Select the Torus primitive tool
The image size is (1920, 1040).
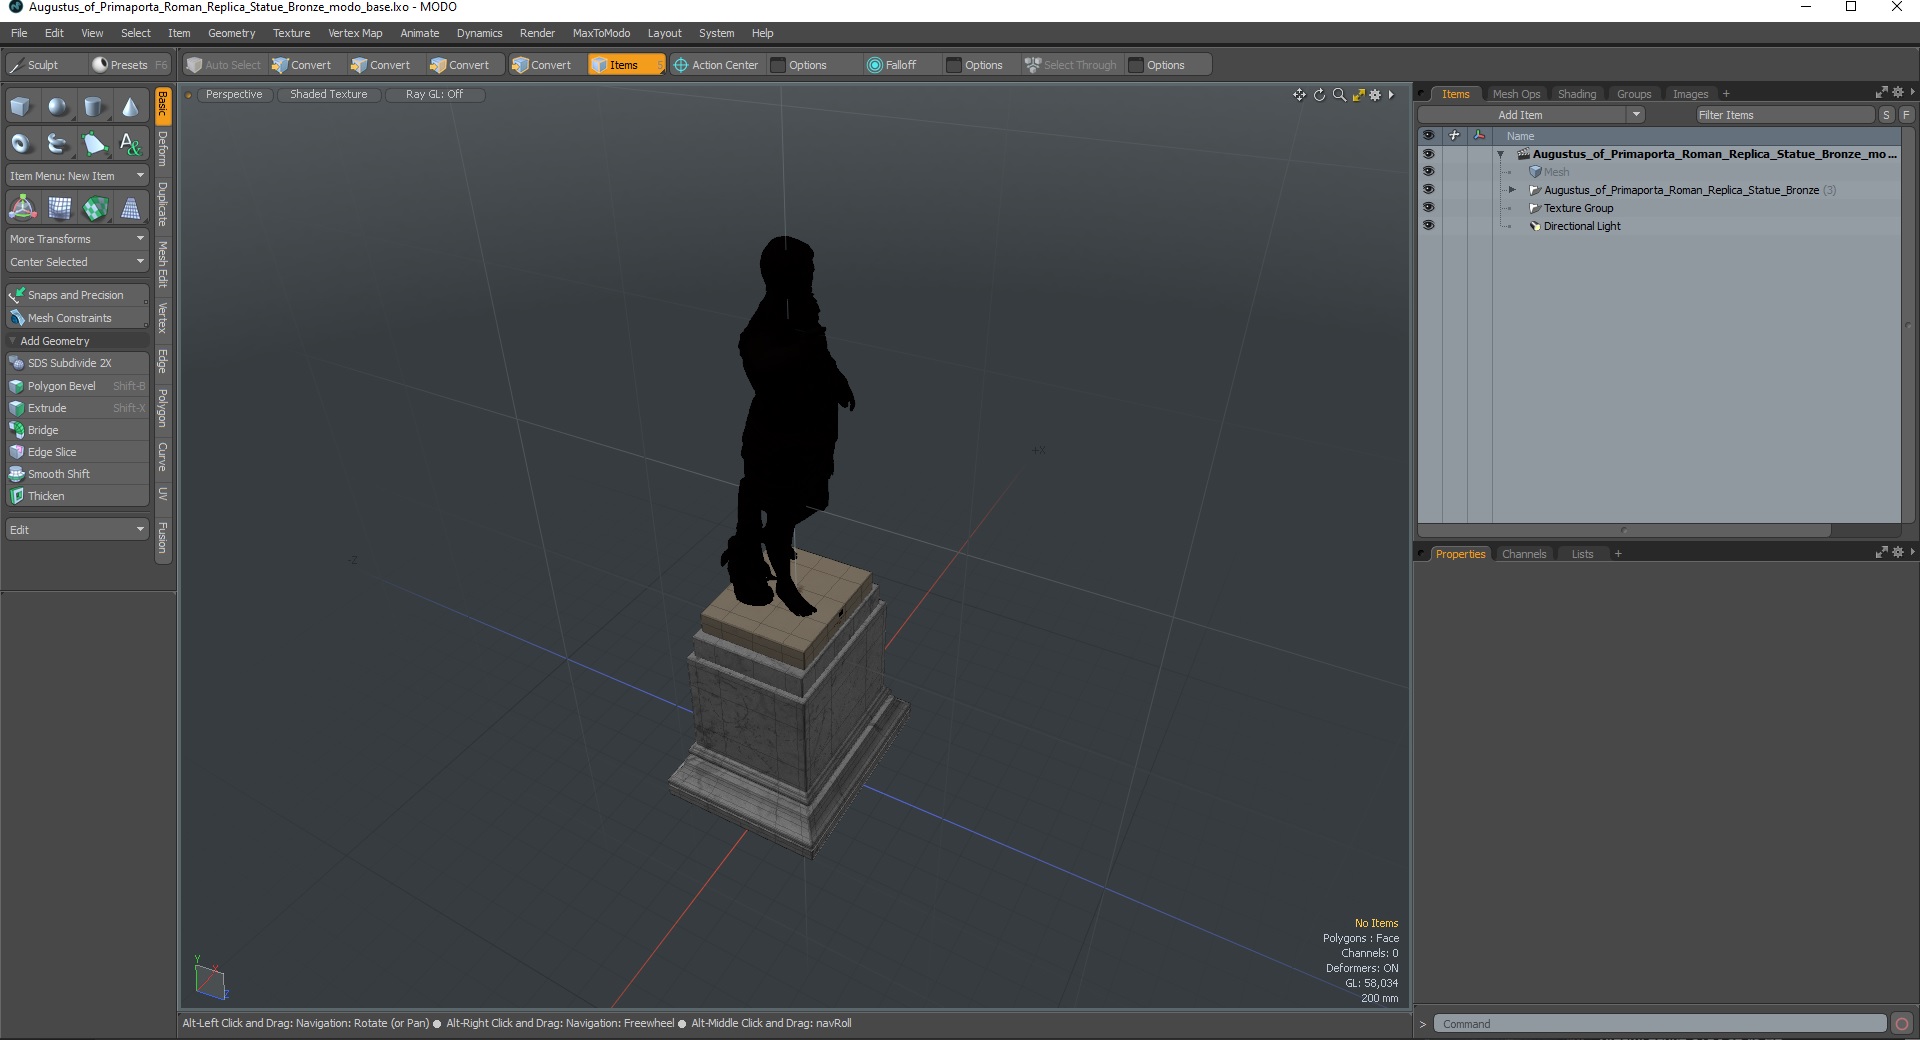click(x=21, y=144)
